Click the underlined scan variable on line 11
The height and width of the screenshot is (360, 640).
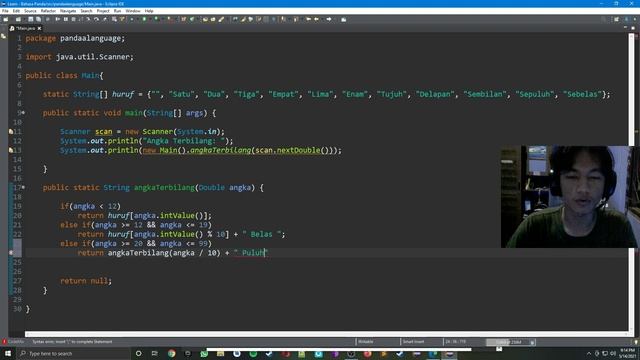click(103, 131)
